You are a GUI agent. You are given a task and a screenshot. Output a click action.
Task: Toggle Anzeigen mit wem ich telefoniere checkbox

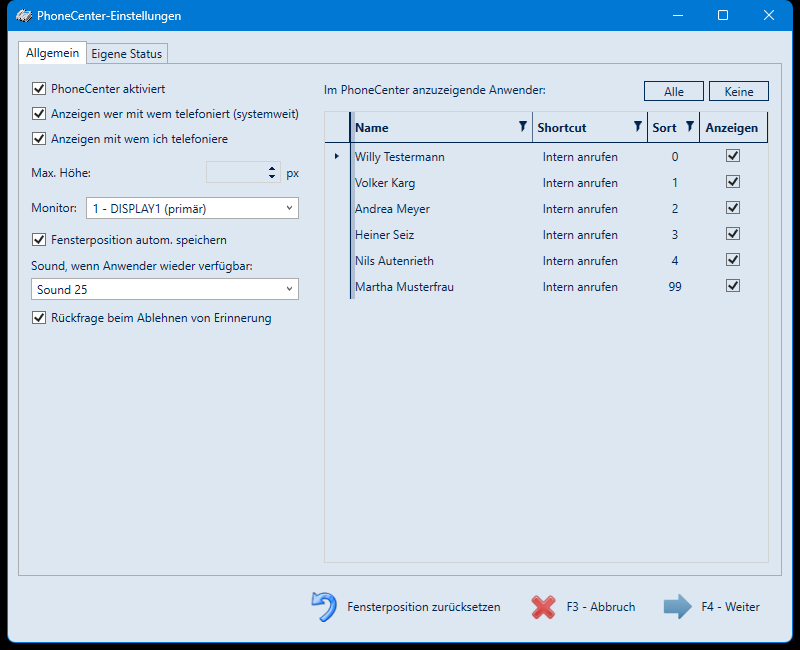click(39, 138)
